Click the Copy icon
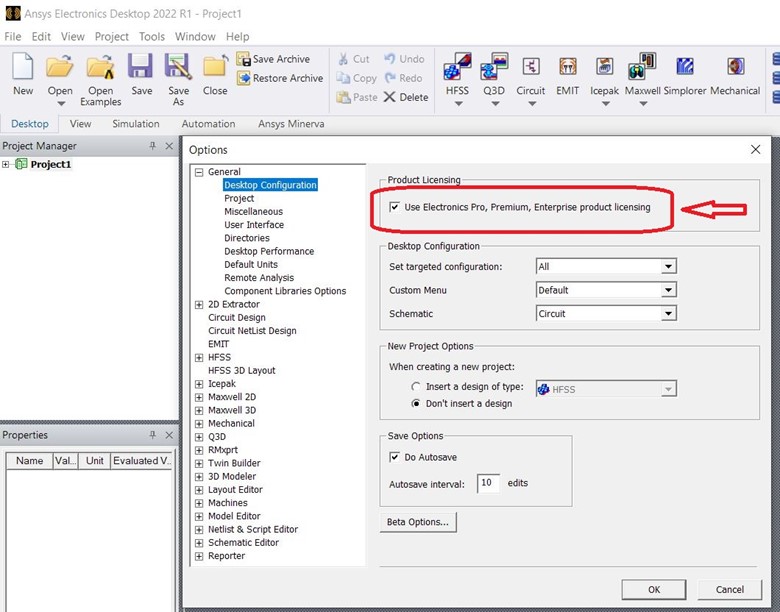Screen dimensions: 780x612 tap(343, 78)
